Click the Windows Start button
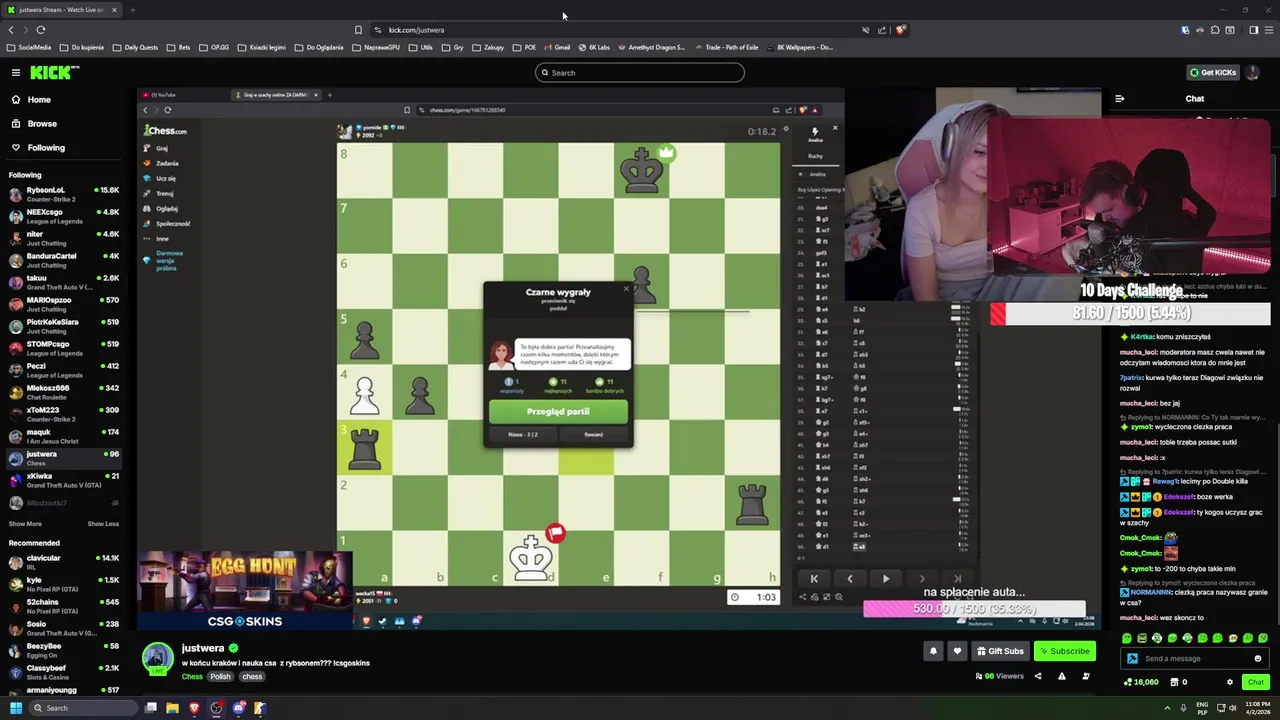This screenshot has height=720, width=1280. point(15,708)
